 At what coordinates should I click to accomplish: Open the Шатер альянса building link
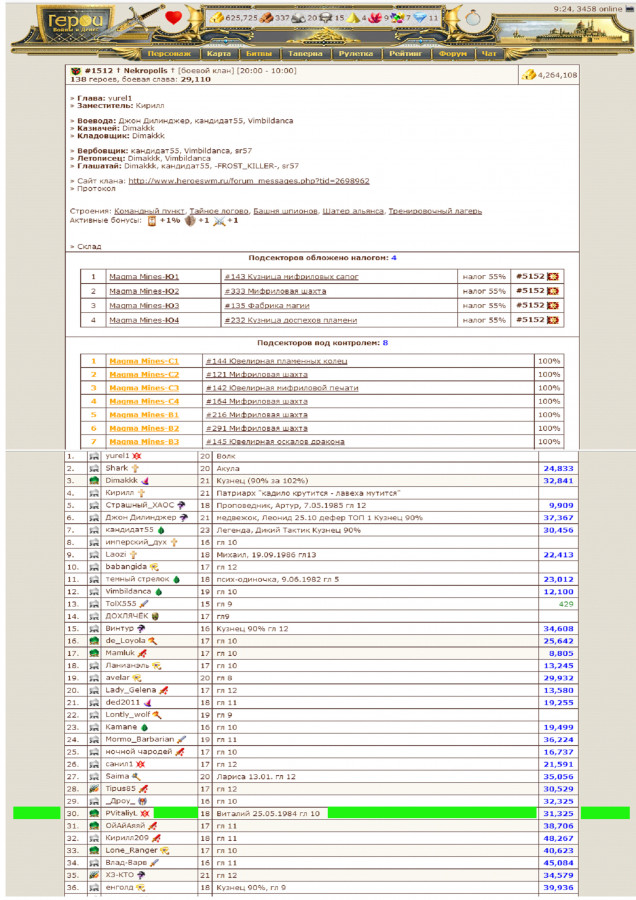(353, 211)
